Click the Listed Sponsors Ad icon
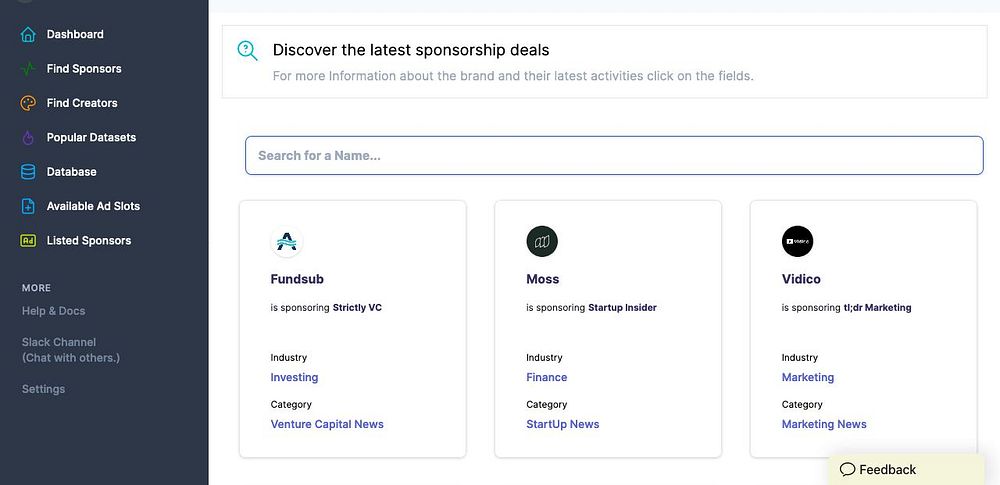The height and width of the screenshot is (485, 1000). tap(28, 241)
